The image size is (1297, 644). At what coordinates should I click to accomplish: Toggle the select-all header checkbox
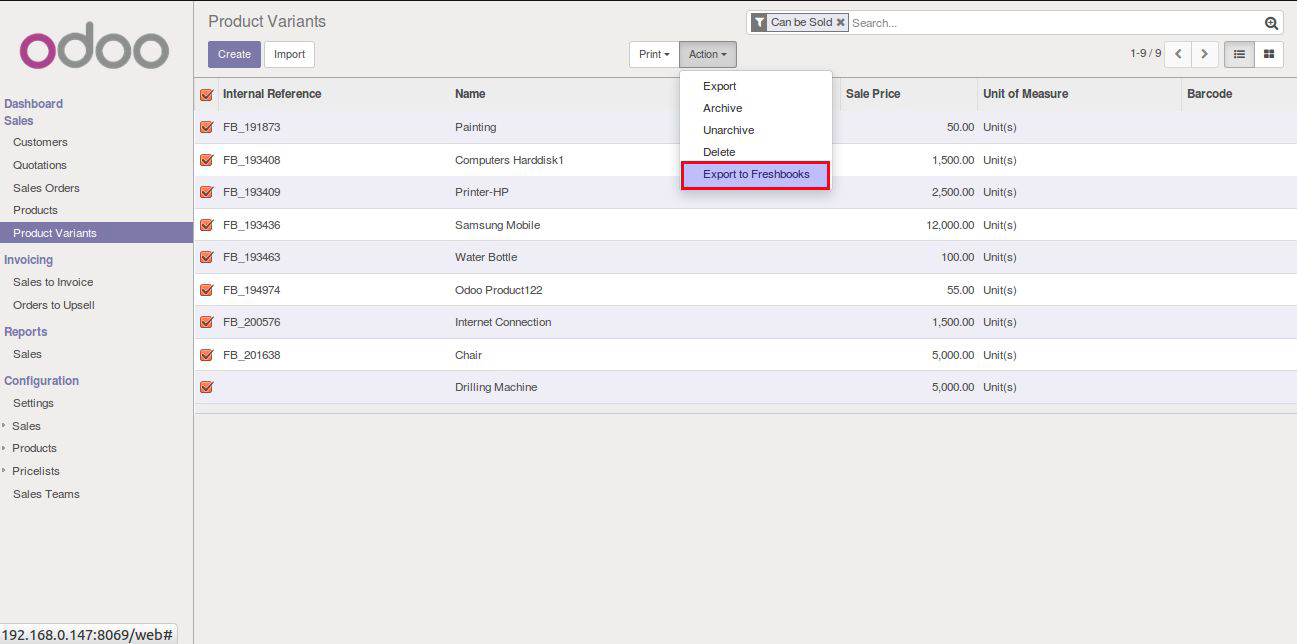click(206, 94)
